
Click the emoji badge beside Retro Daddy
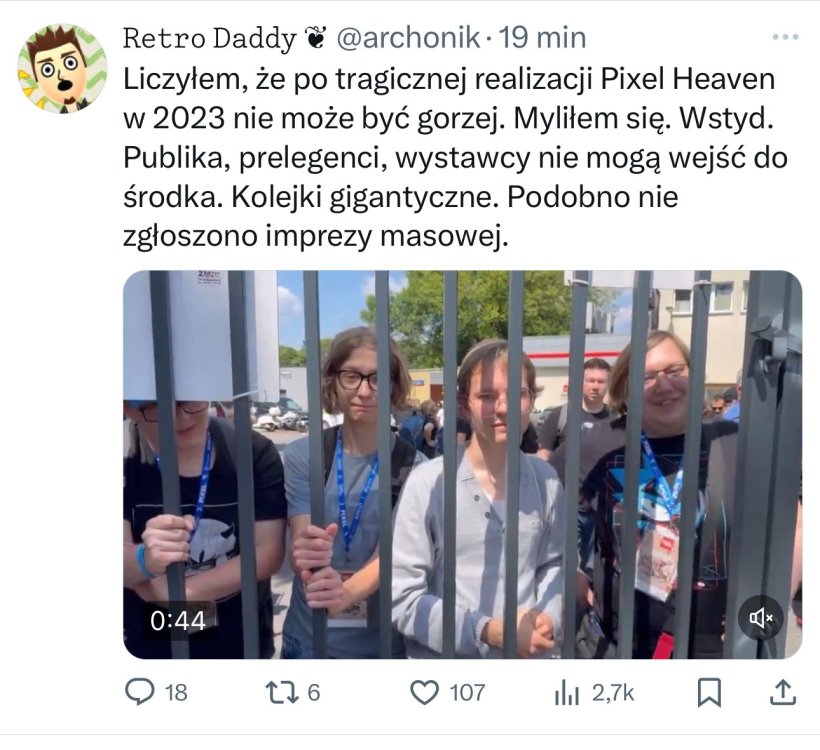[x=315, y=38]
